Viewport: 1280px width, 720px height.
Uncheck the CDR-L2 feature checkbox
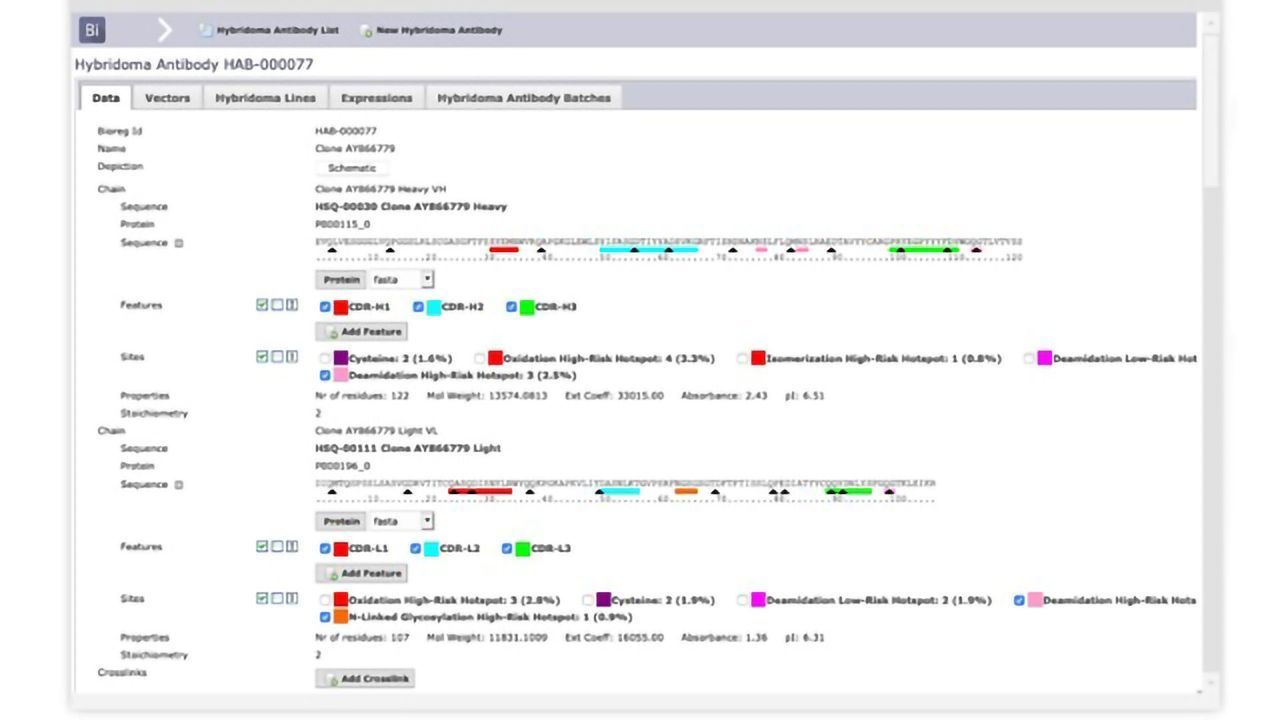415,548
